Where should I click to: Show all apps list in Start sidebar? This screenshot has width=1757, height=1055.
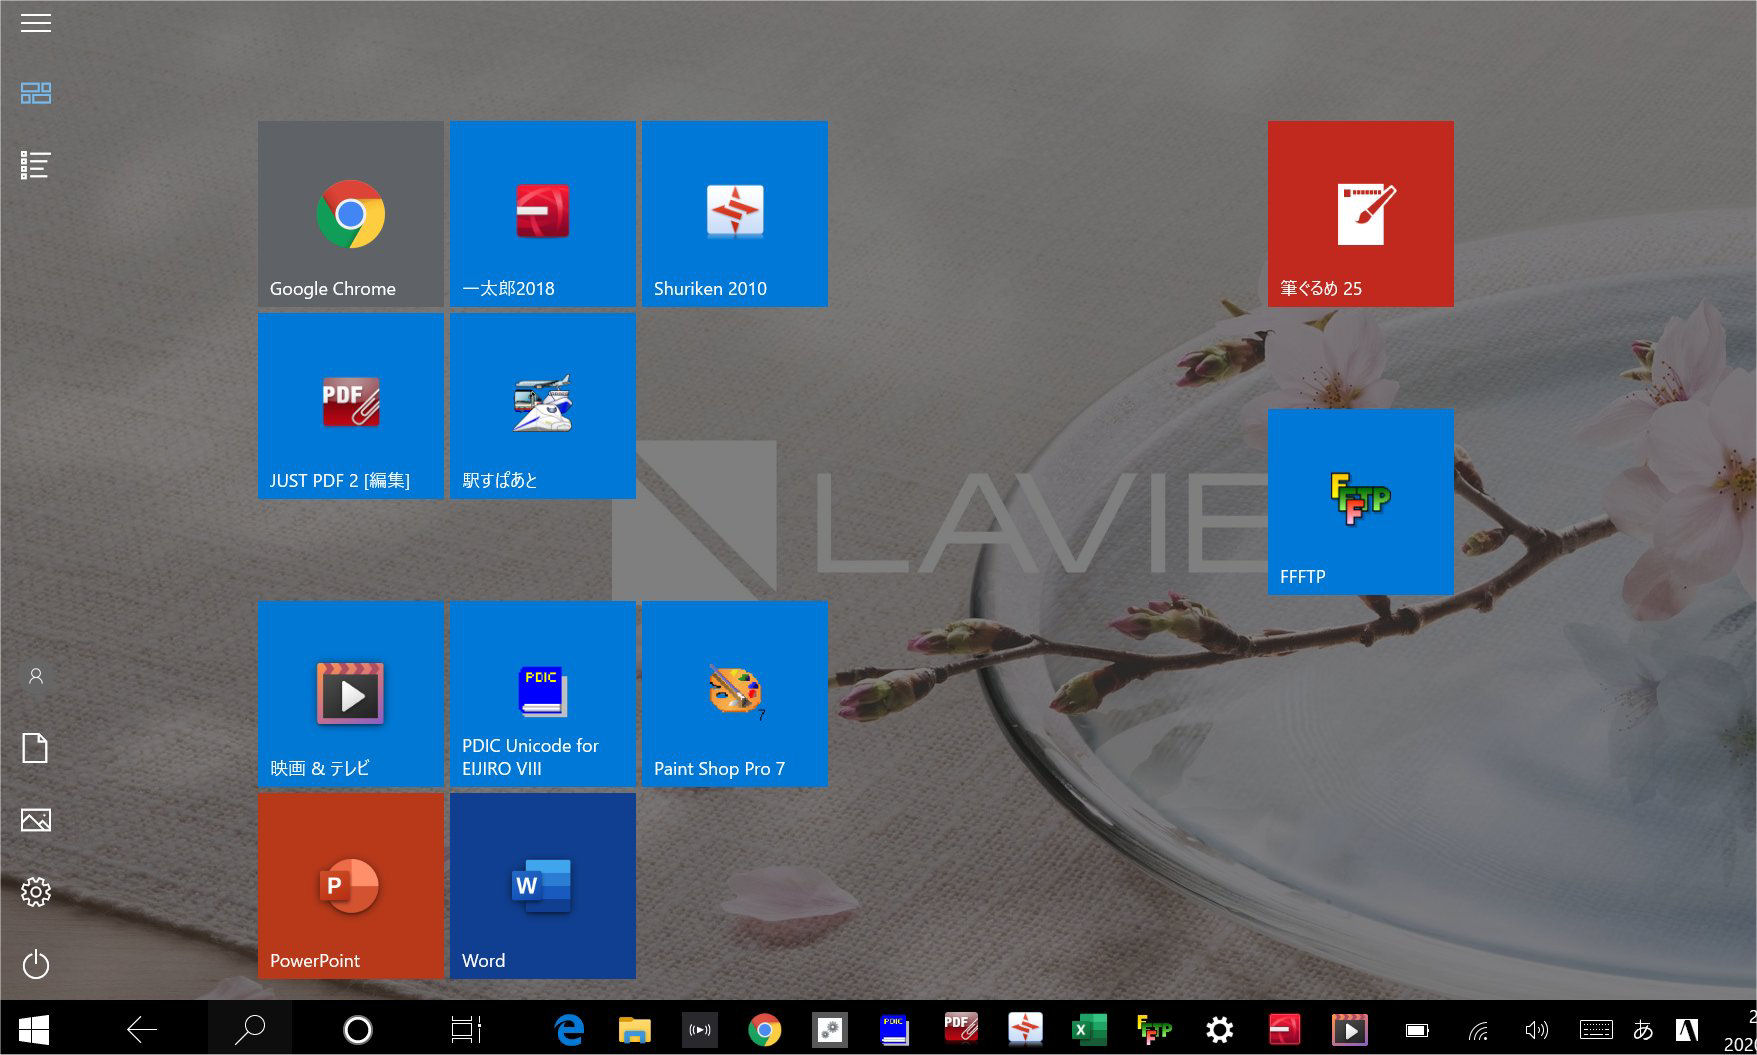[36, 165]
